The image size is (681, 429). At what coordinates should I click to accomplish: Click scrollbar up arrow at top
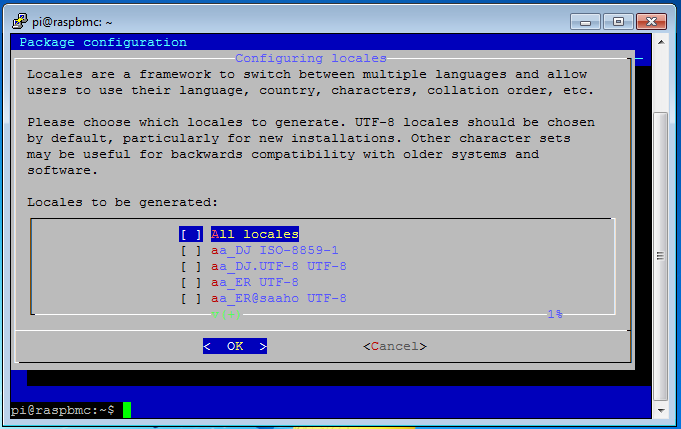click(x=661, y=42)
